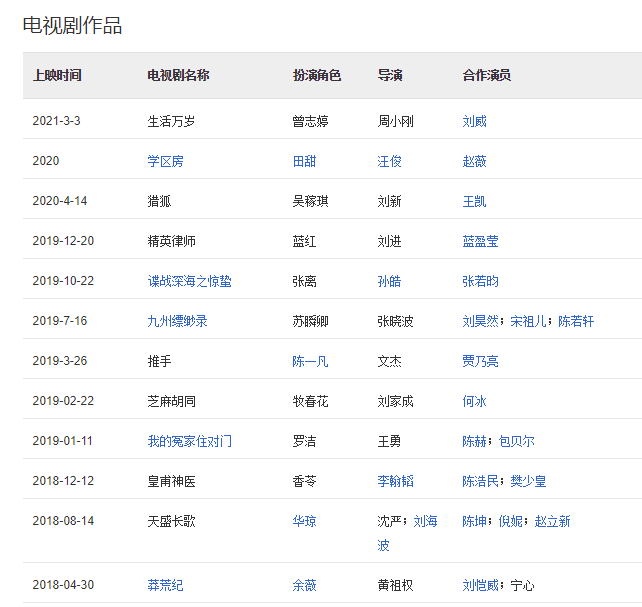Click the 电视剧名称 column header

tap(178, 75)
